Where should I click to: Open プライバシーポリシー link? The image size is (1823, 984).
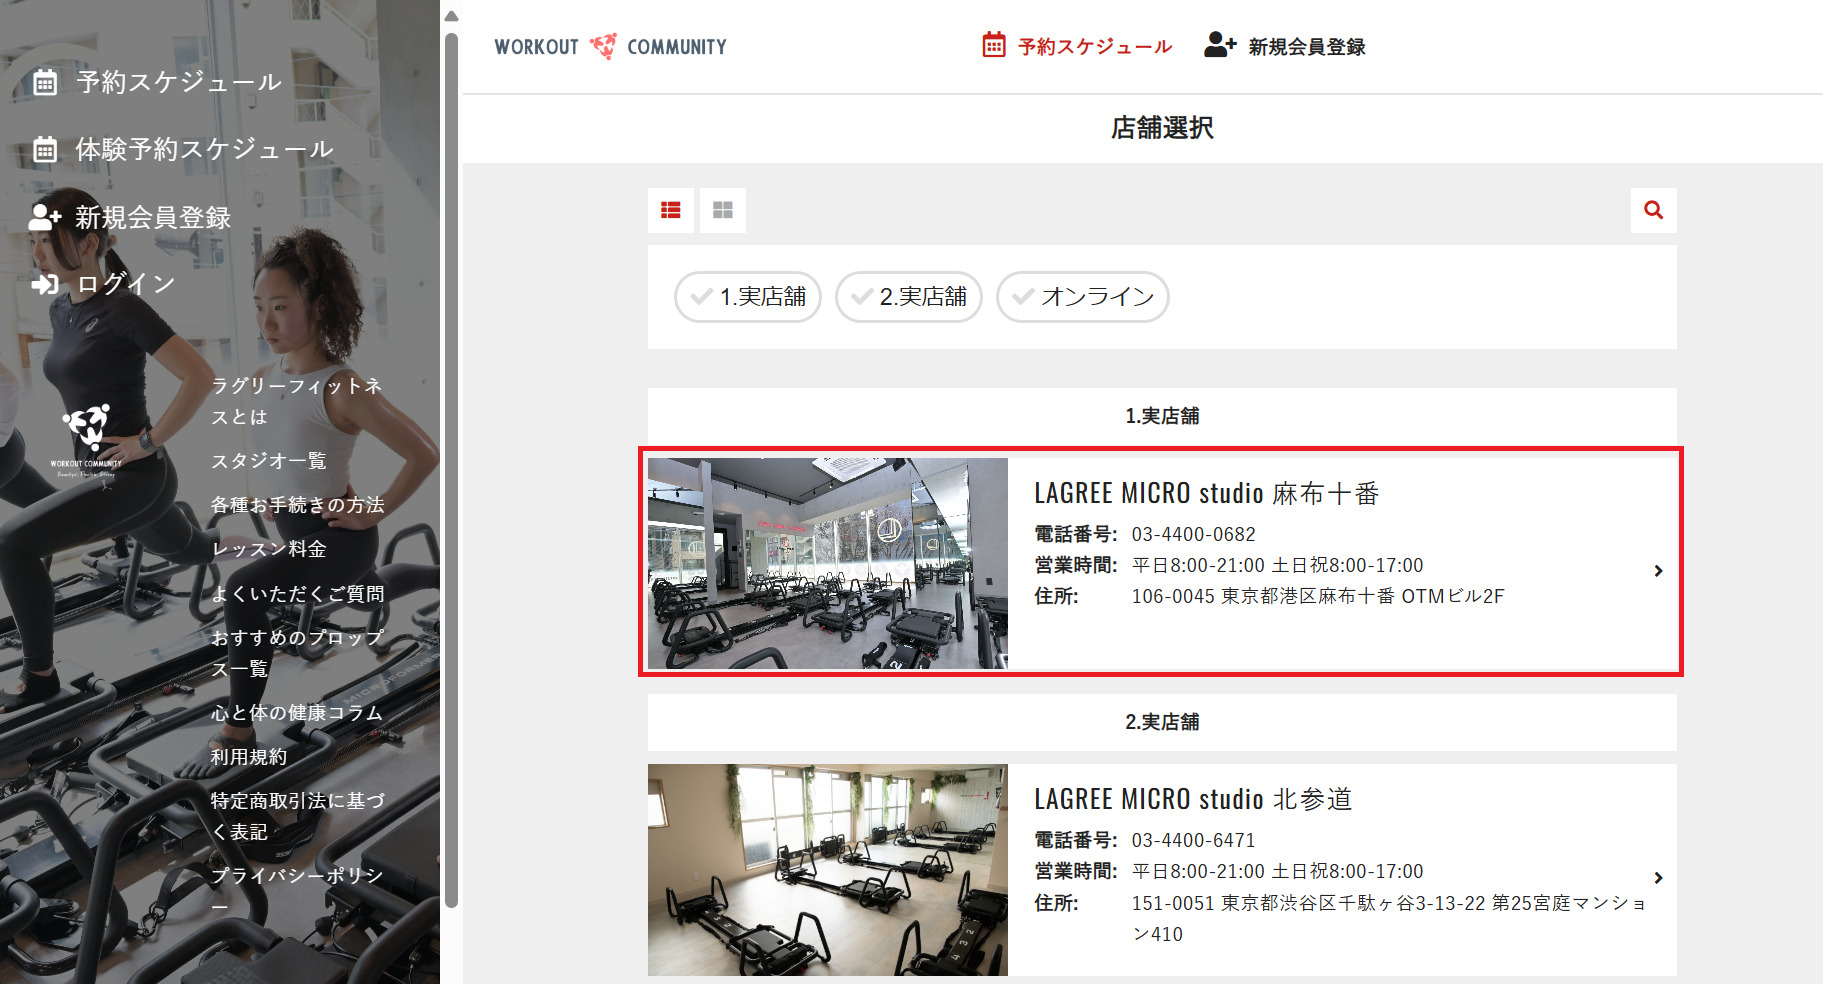pos(297,891)
